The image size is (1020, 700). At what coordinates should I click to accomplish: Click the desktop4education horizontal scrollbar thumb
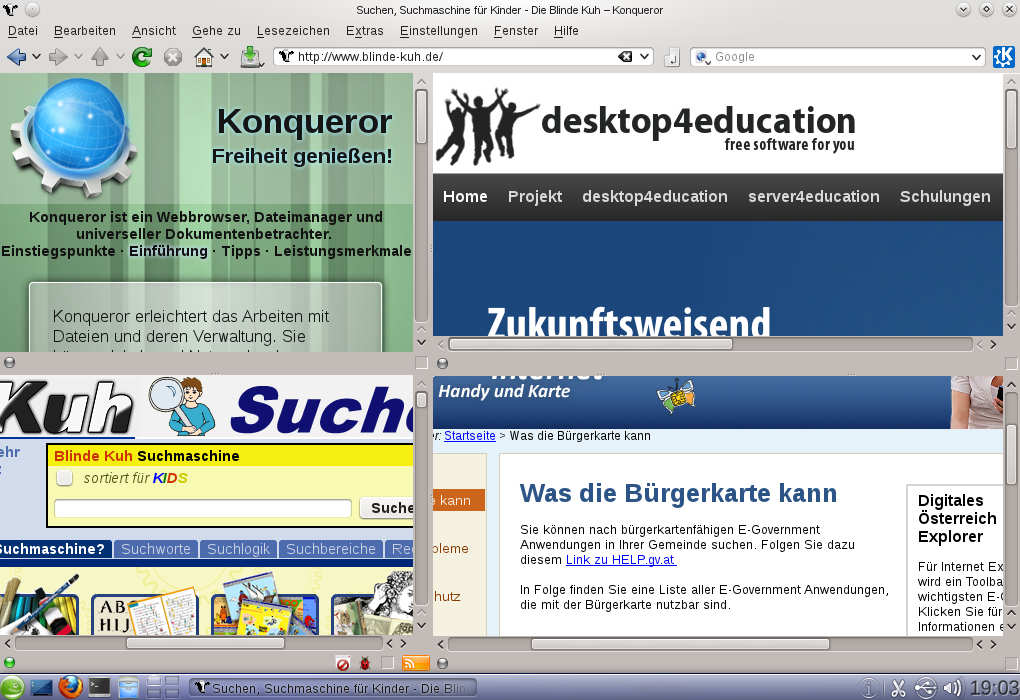[x=591, y=344]
